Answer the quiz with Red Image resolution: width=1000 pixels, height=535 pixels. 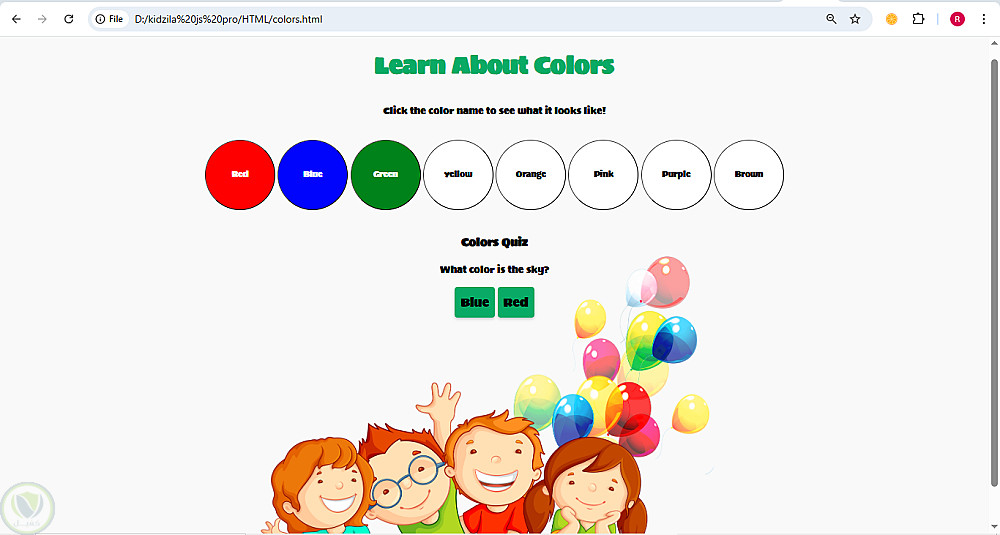coord(516,302)
